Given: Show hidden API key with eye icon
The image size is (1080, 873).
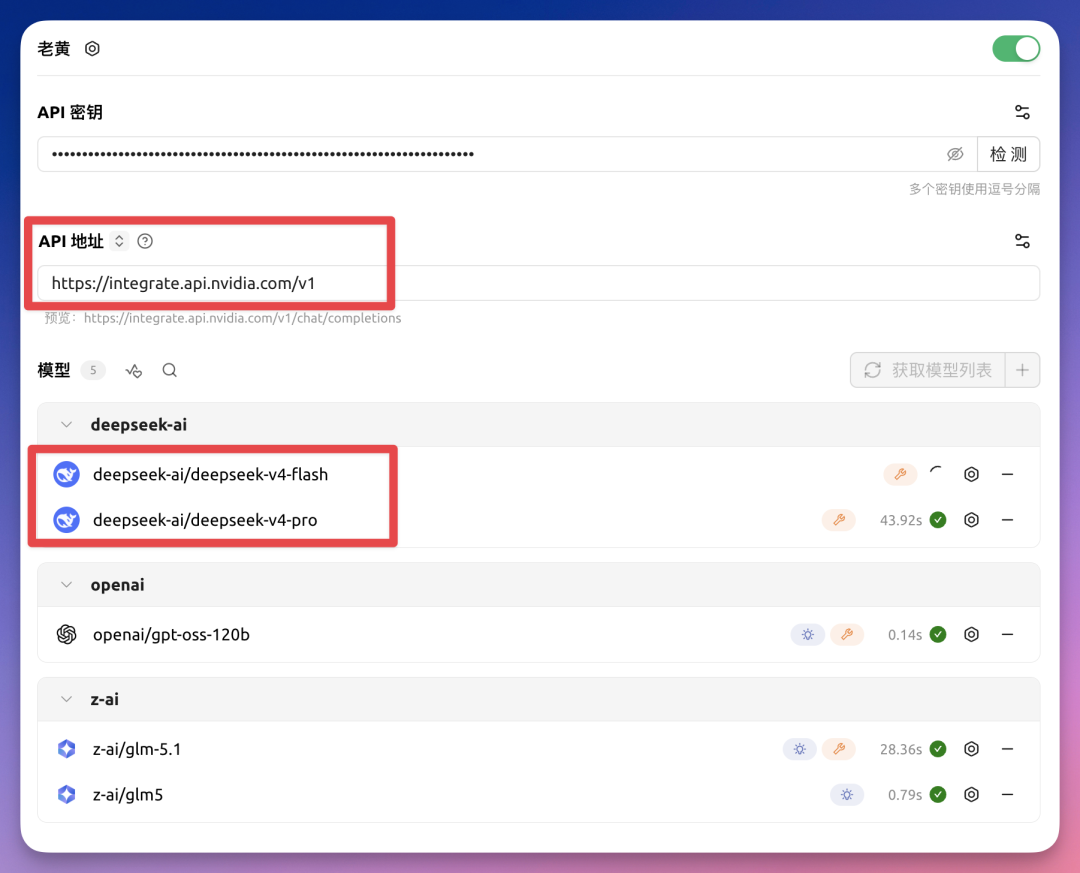Looking at the screenshot, I should pyautogui.click(x=955, y=154).
